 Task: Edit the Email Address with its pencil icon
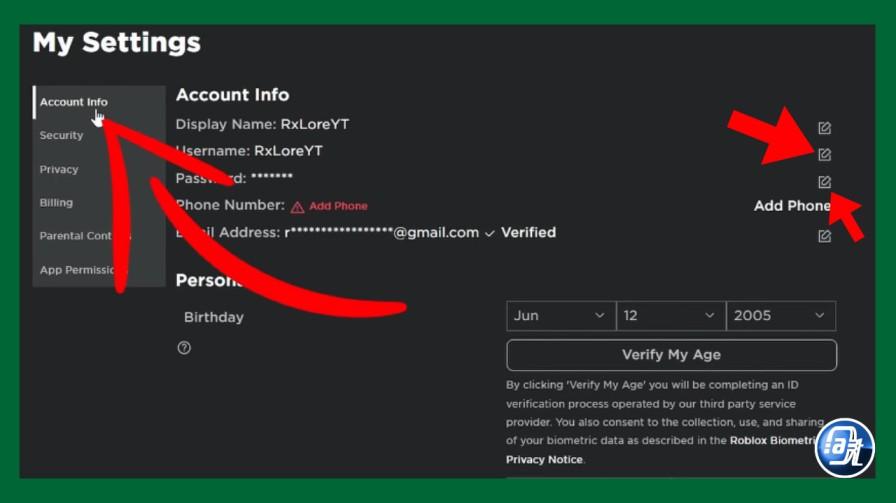tap(824, 236)
